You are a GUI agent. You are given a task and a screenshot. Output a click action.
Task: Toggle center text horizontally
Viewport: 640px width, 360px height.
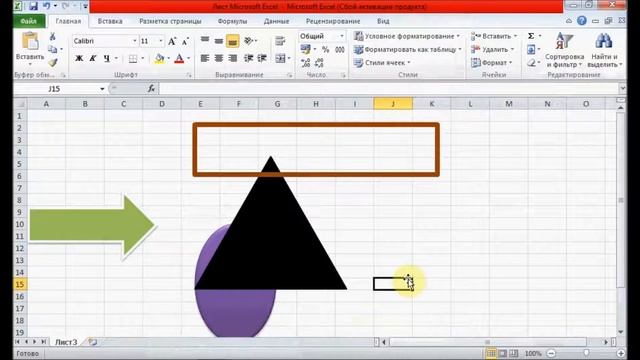tap(219, 58)
